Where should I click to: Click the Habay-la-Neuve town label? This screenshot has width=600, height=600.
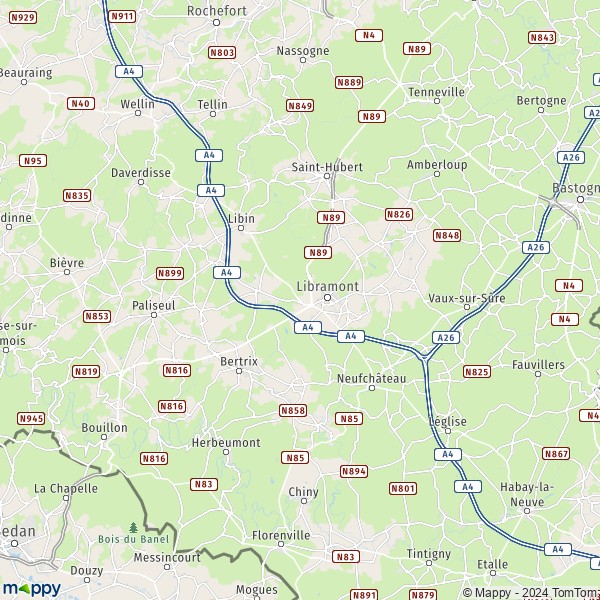coord(527,494)
